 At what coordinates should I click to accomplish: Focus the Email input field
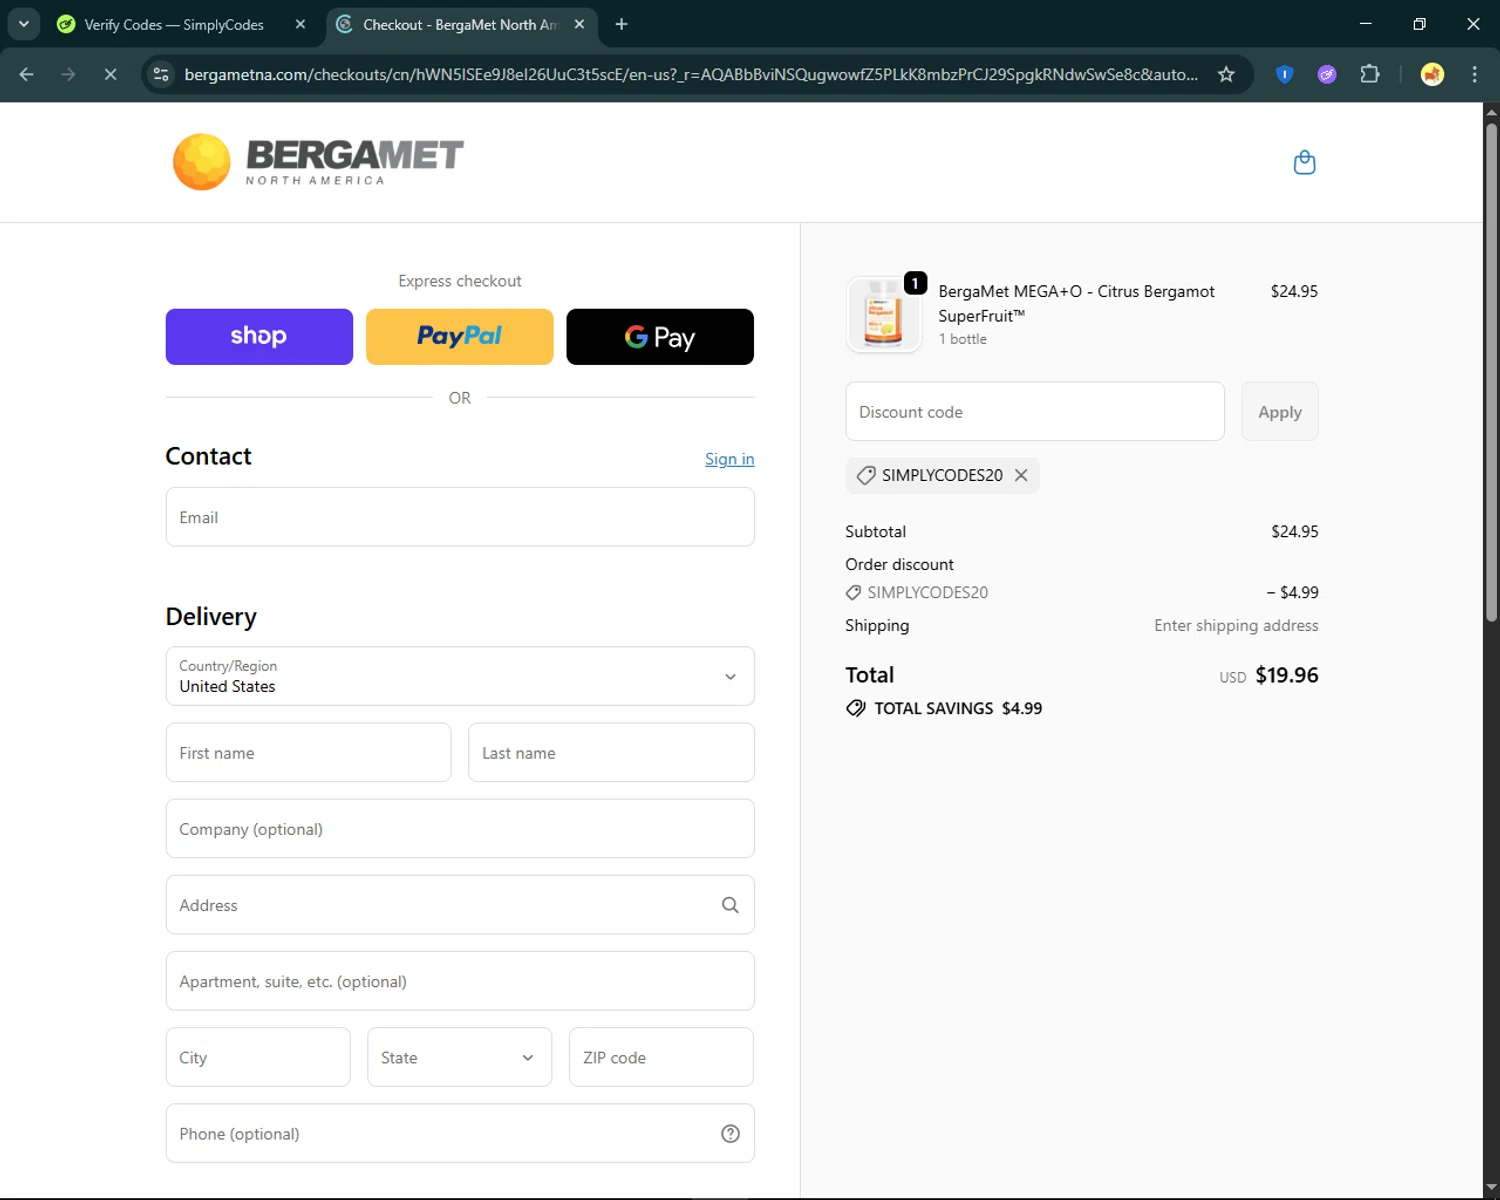pos(460,517)
